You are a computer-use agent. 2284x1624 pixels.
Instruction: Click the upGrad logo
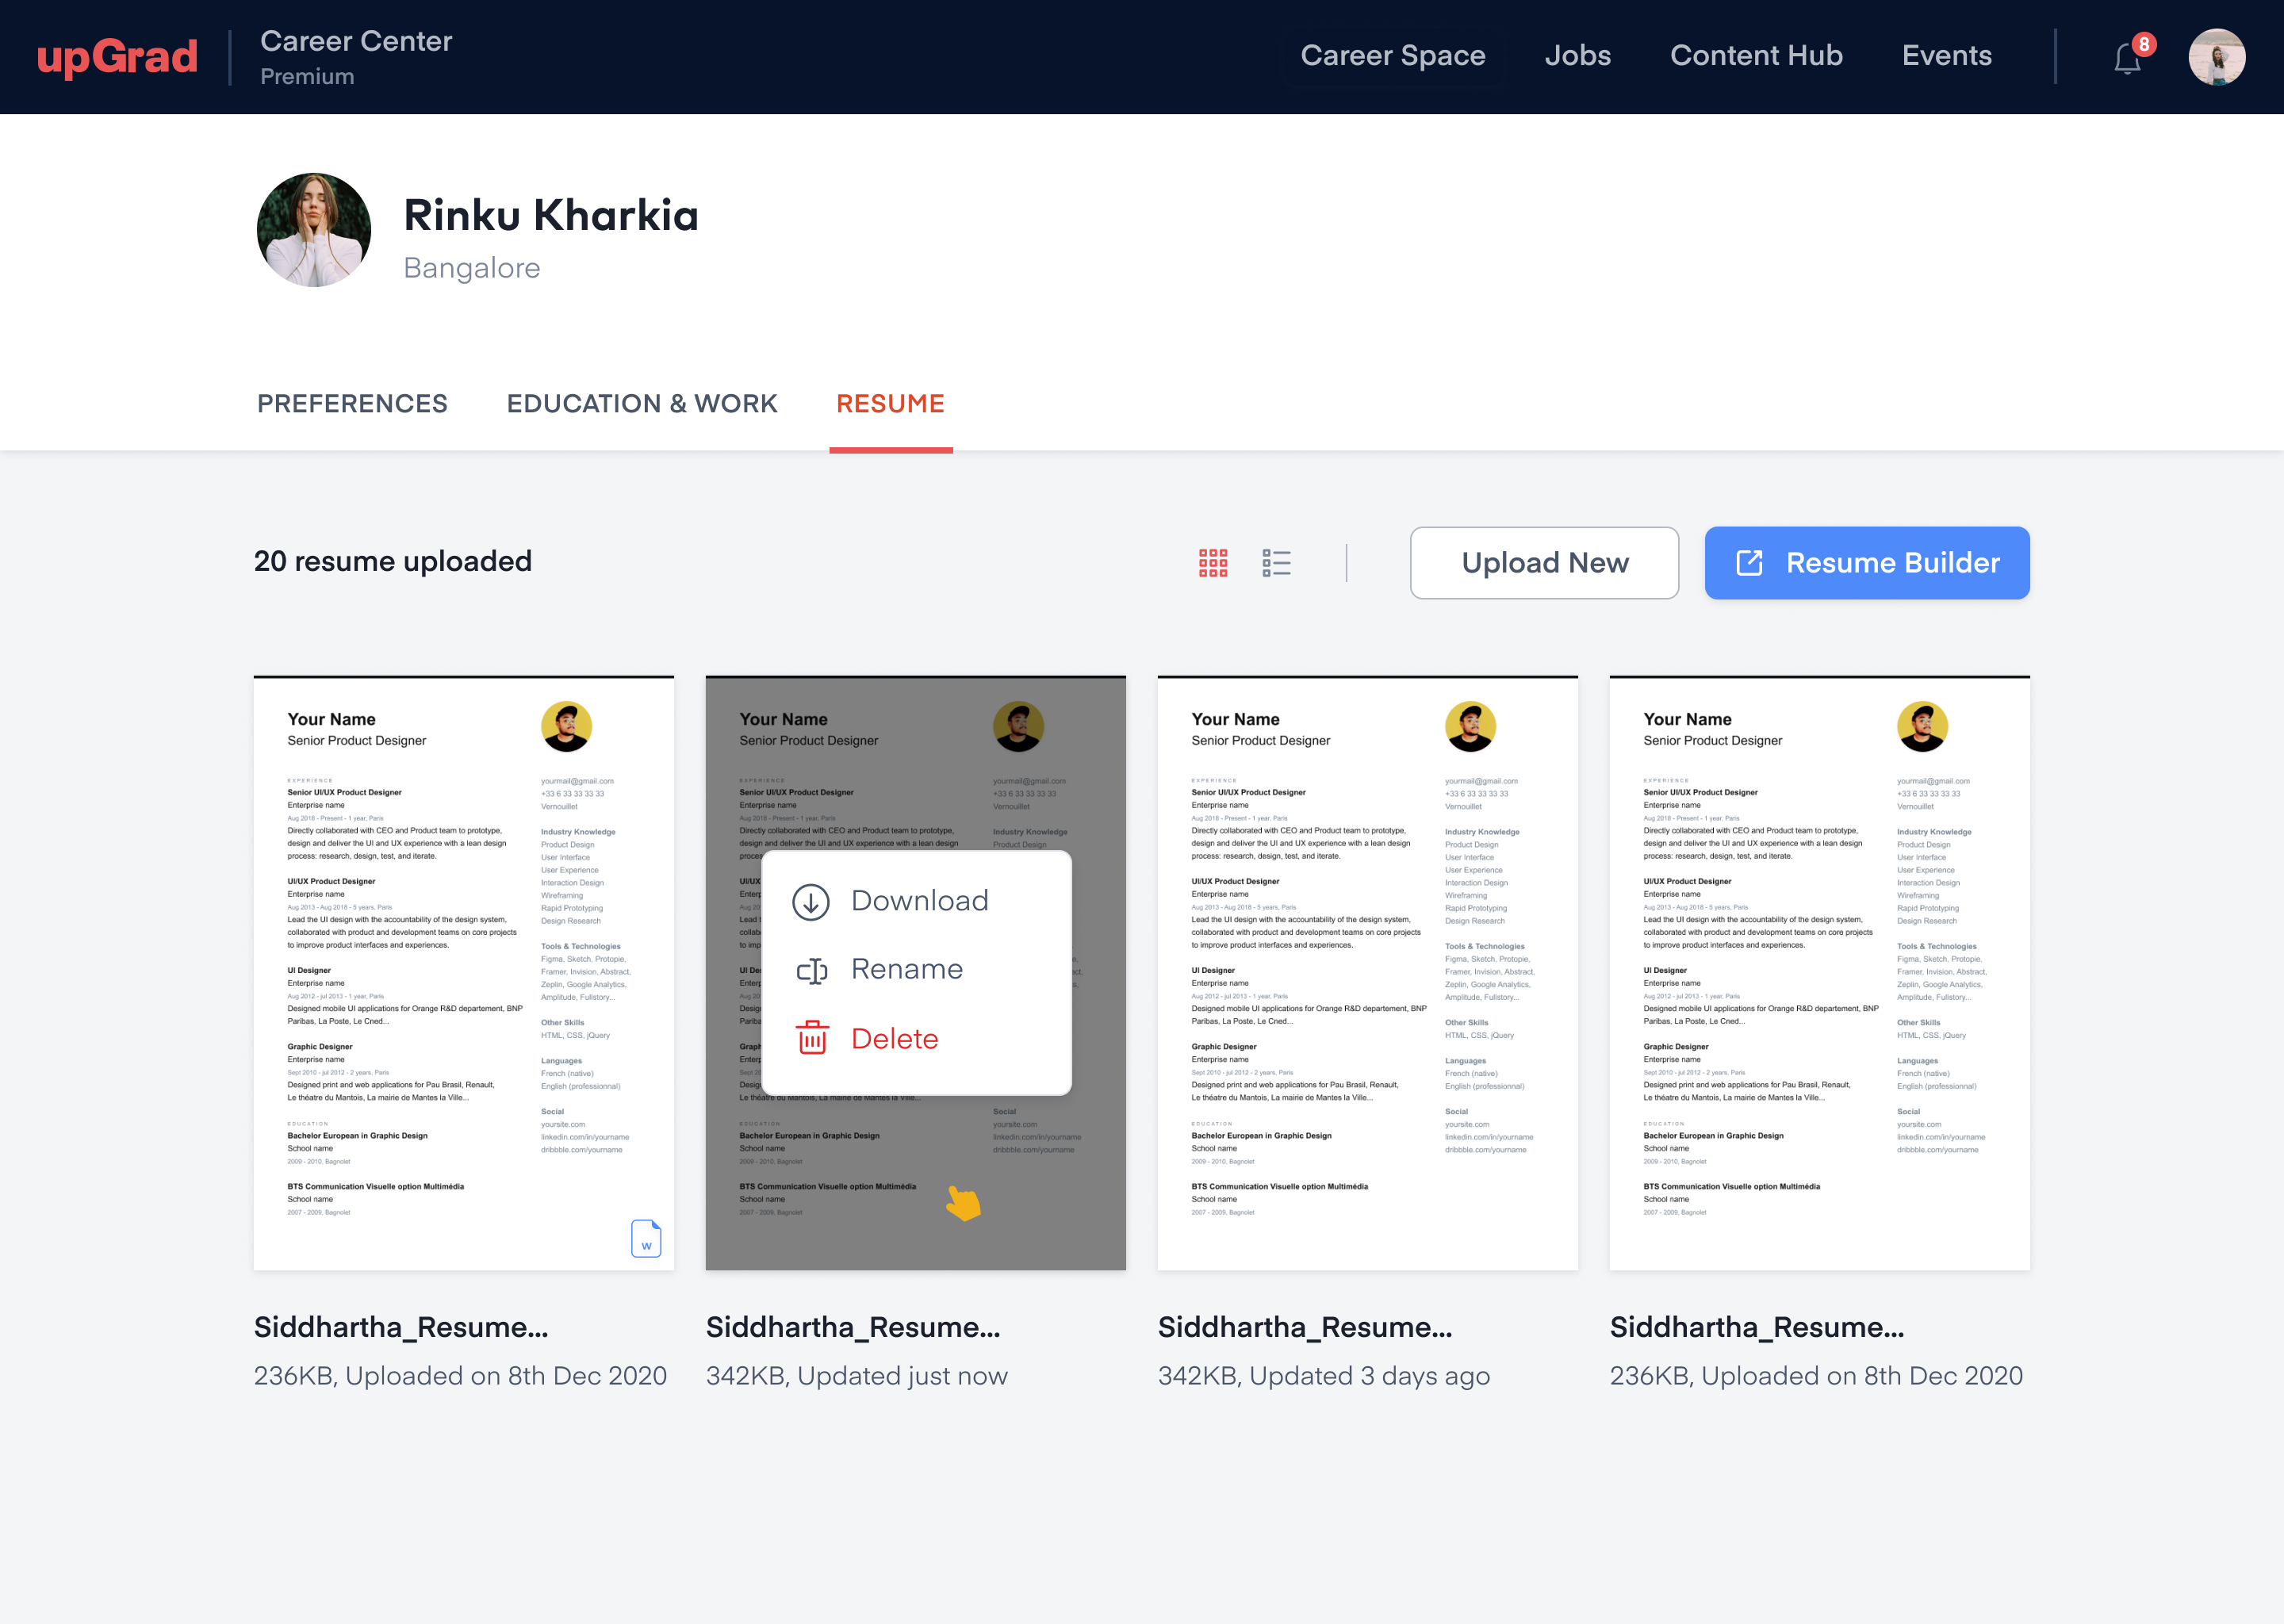[x=117, y=57]
